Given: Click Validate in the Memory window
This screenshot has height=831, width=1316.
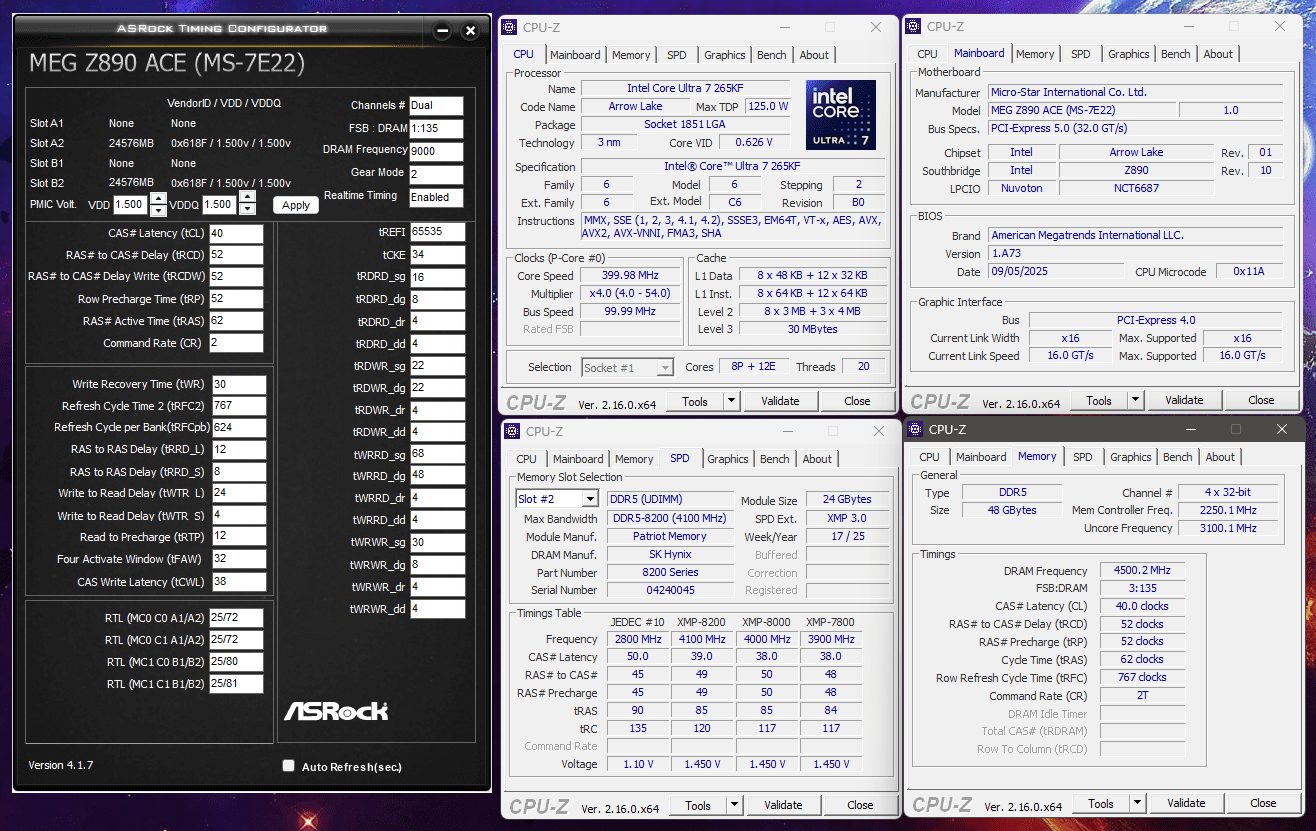Looking at the screenshot, I should click(1186, 803).
